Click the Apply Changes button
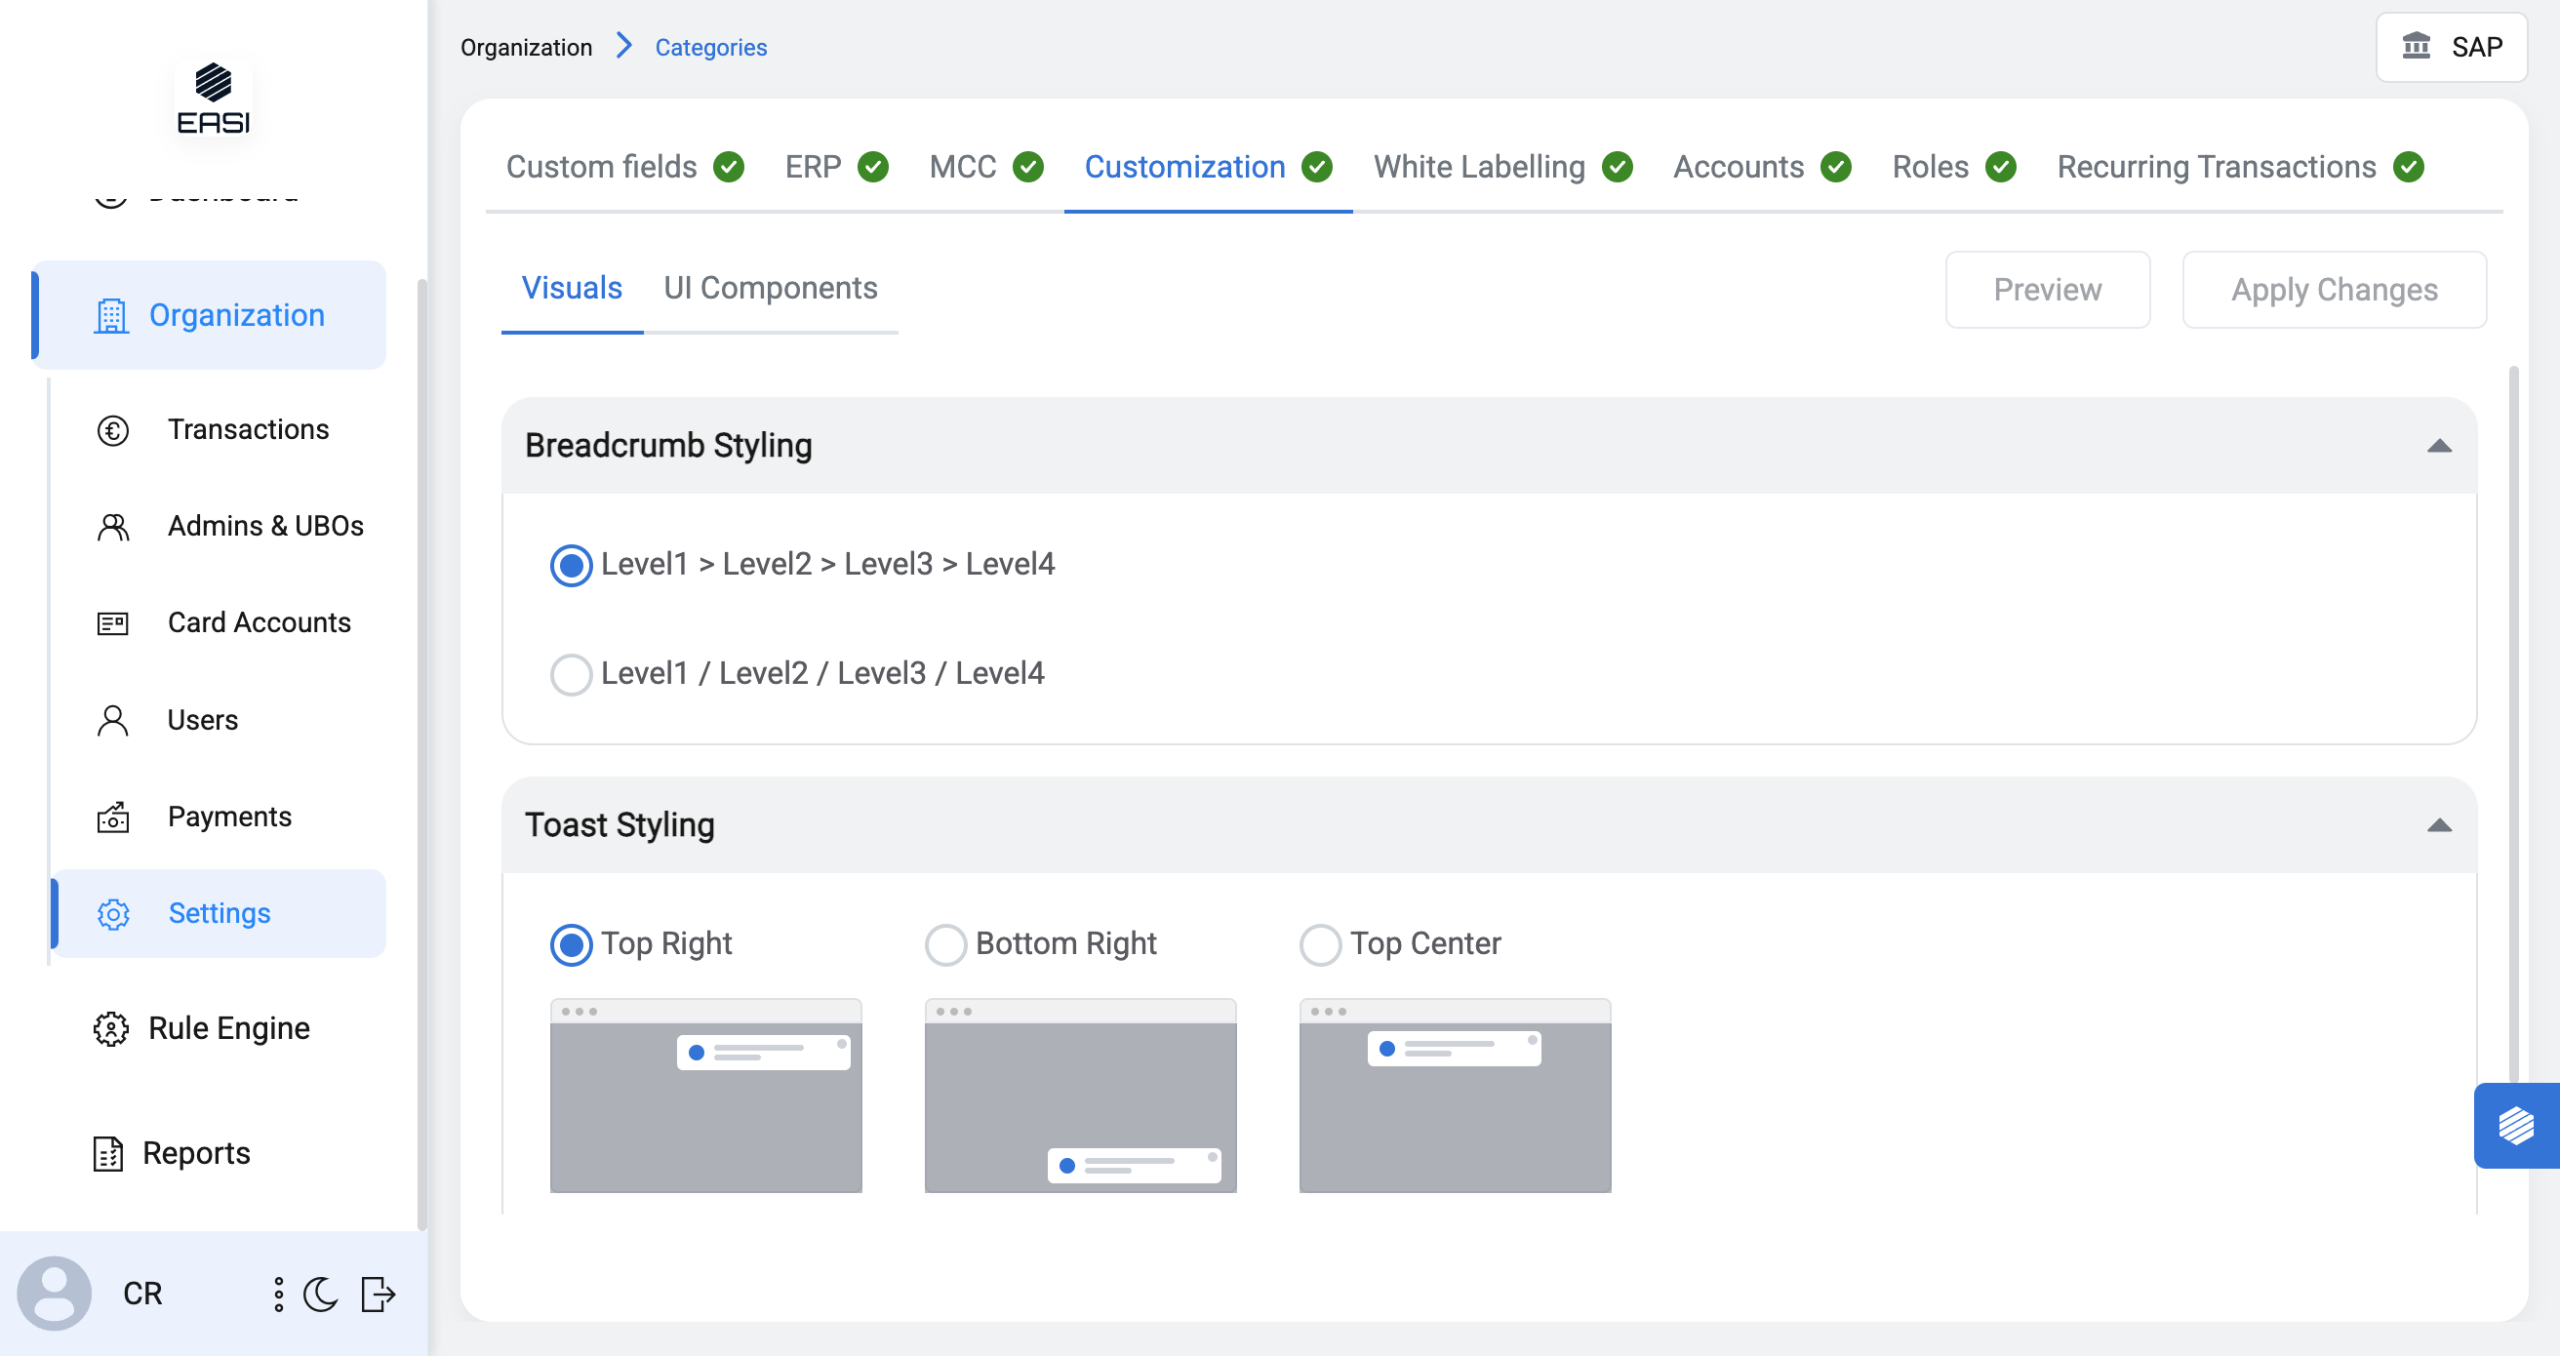Image resolution: width=2560 pixels, height=1356 pixels. [2334, 290]
